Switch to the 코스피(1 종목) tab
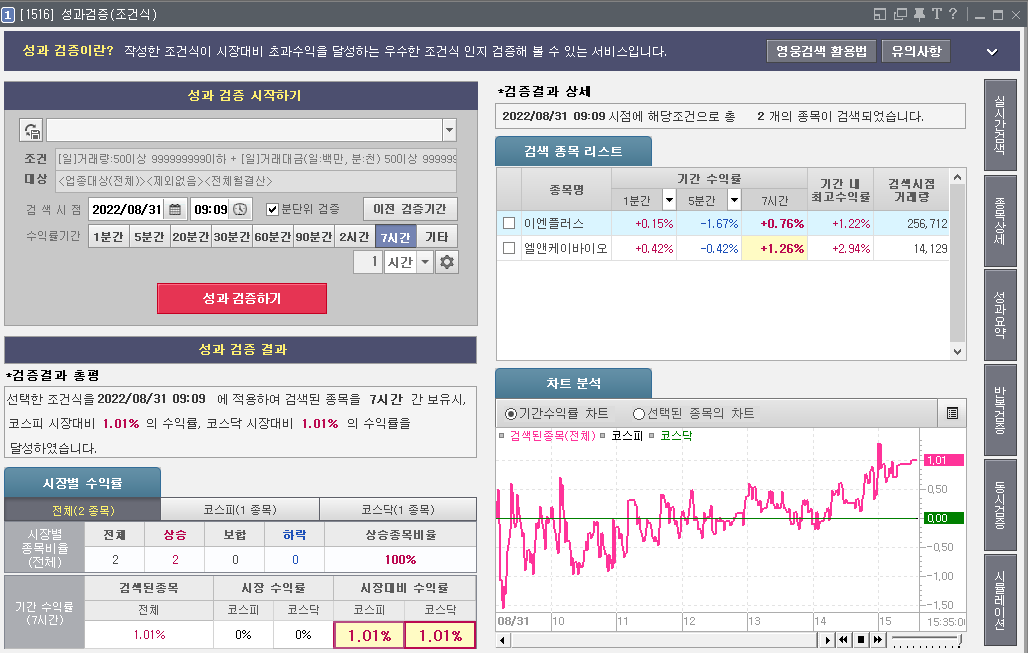Image resolution: width=1028 pixels, height=653 pixels. pyautogui.click(x=240, y=510)
